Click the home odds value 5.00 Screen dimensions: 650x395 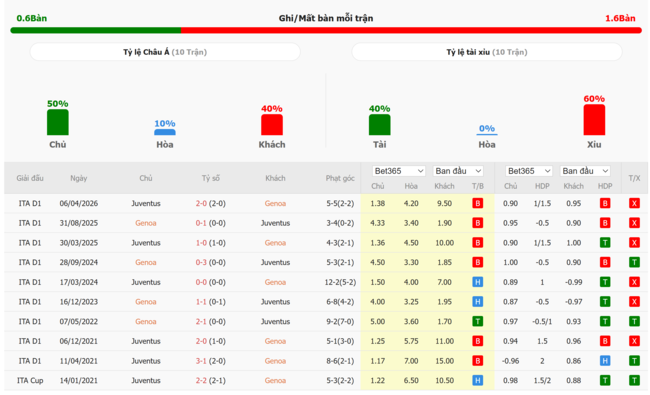pyautogui.click(x=377, y=322)
